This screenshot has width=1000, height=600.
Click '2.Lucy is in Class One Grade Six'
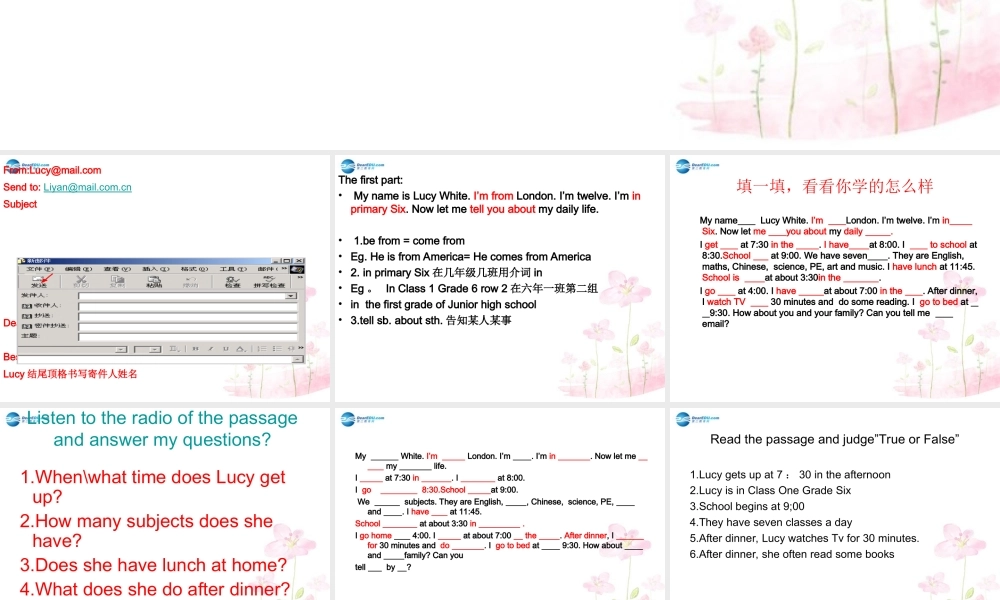pyautogui.click(x=770, y=490)
